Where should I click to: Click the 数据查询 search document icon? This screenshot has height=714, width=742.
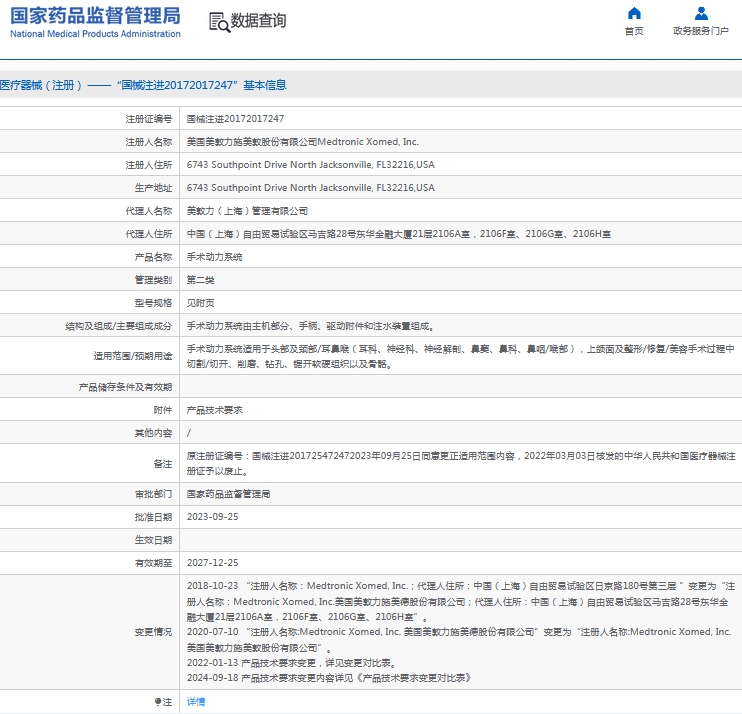220,22
